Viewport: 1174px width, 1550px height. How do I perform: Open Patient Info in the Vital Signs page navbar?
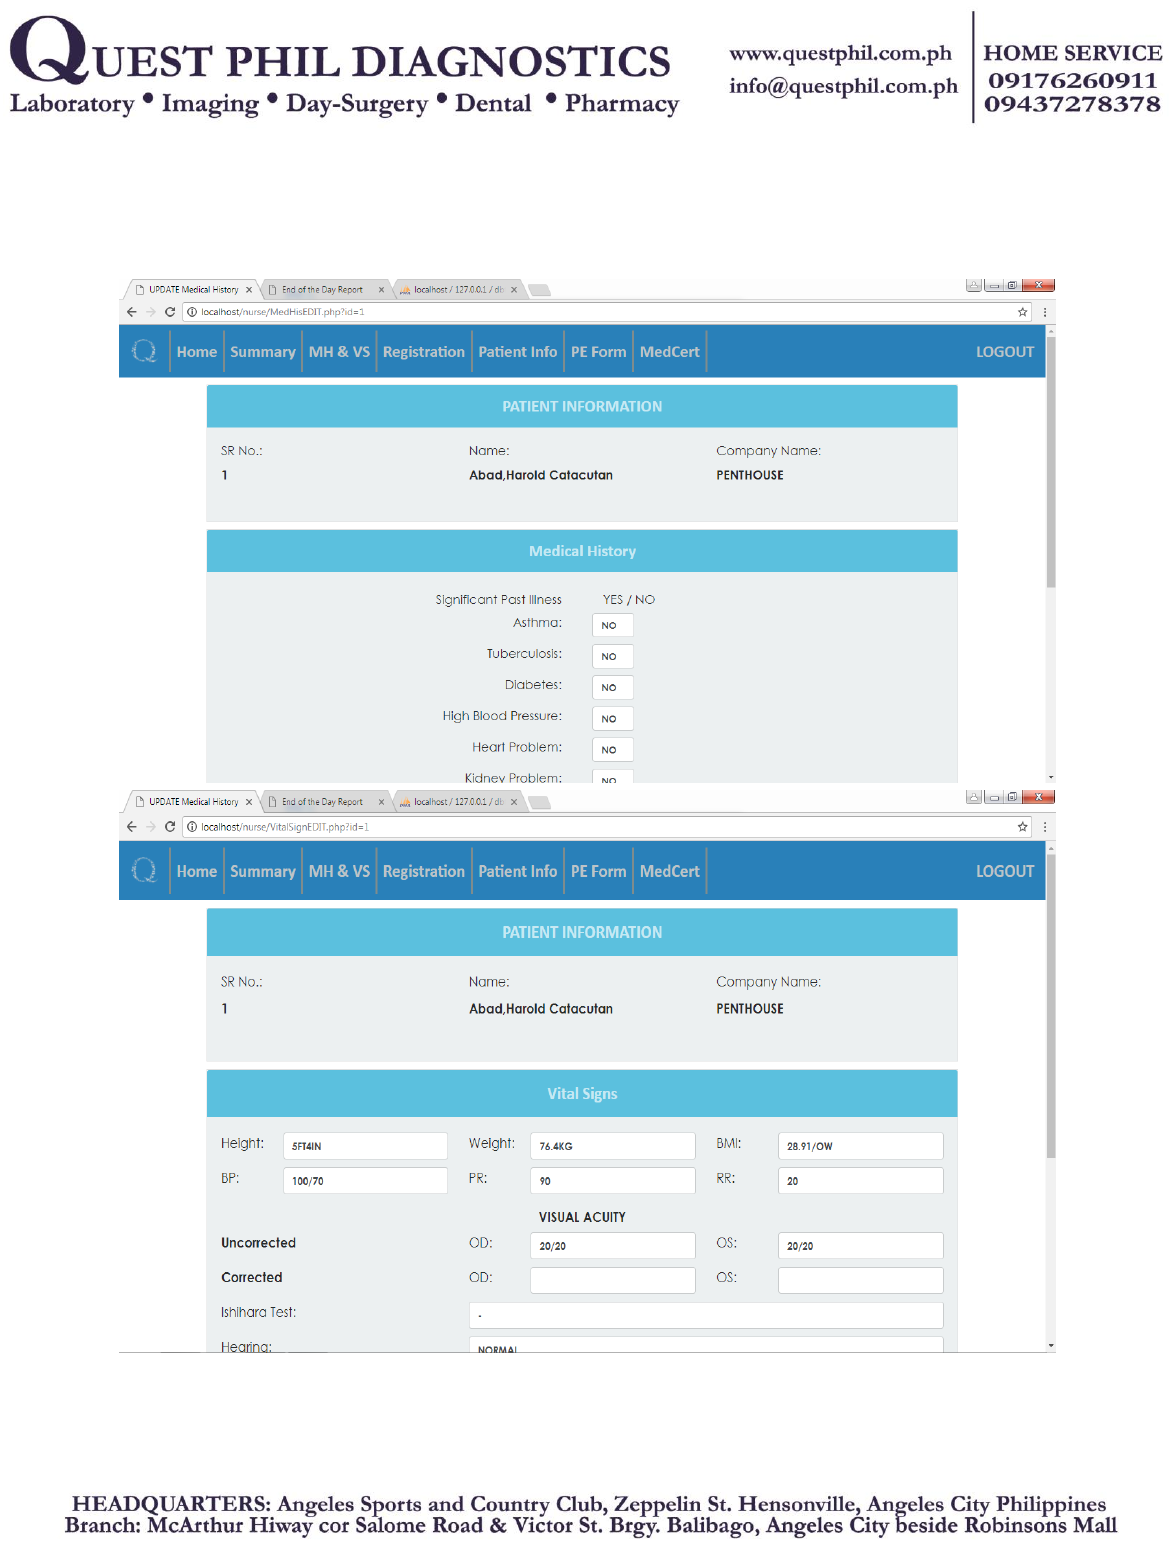[518, 871]
